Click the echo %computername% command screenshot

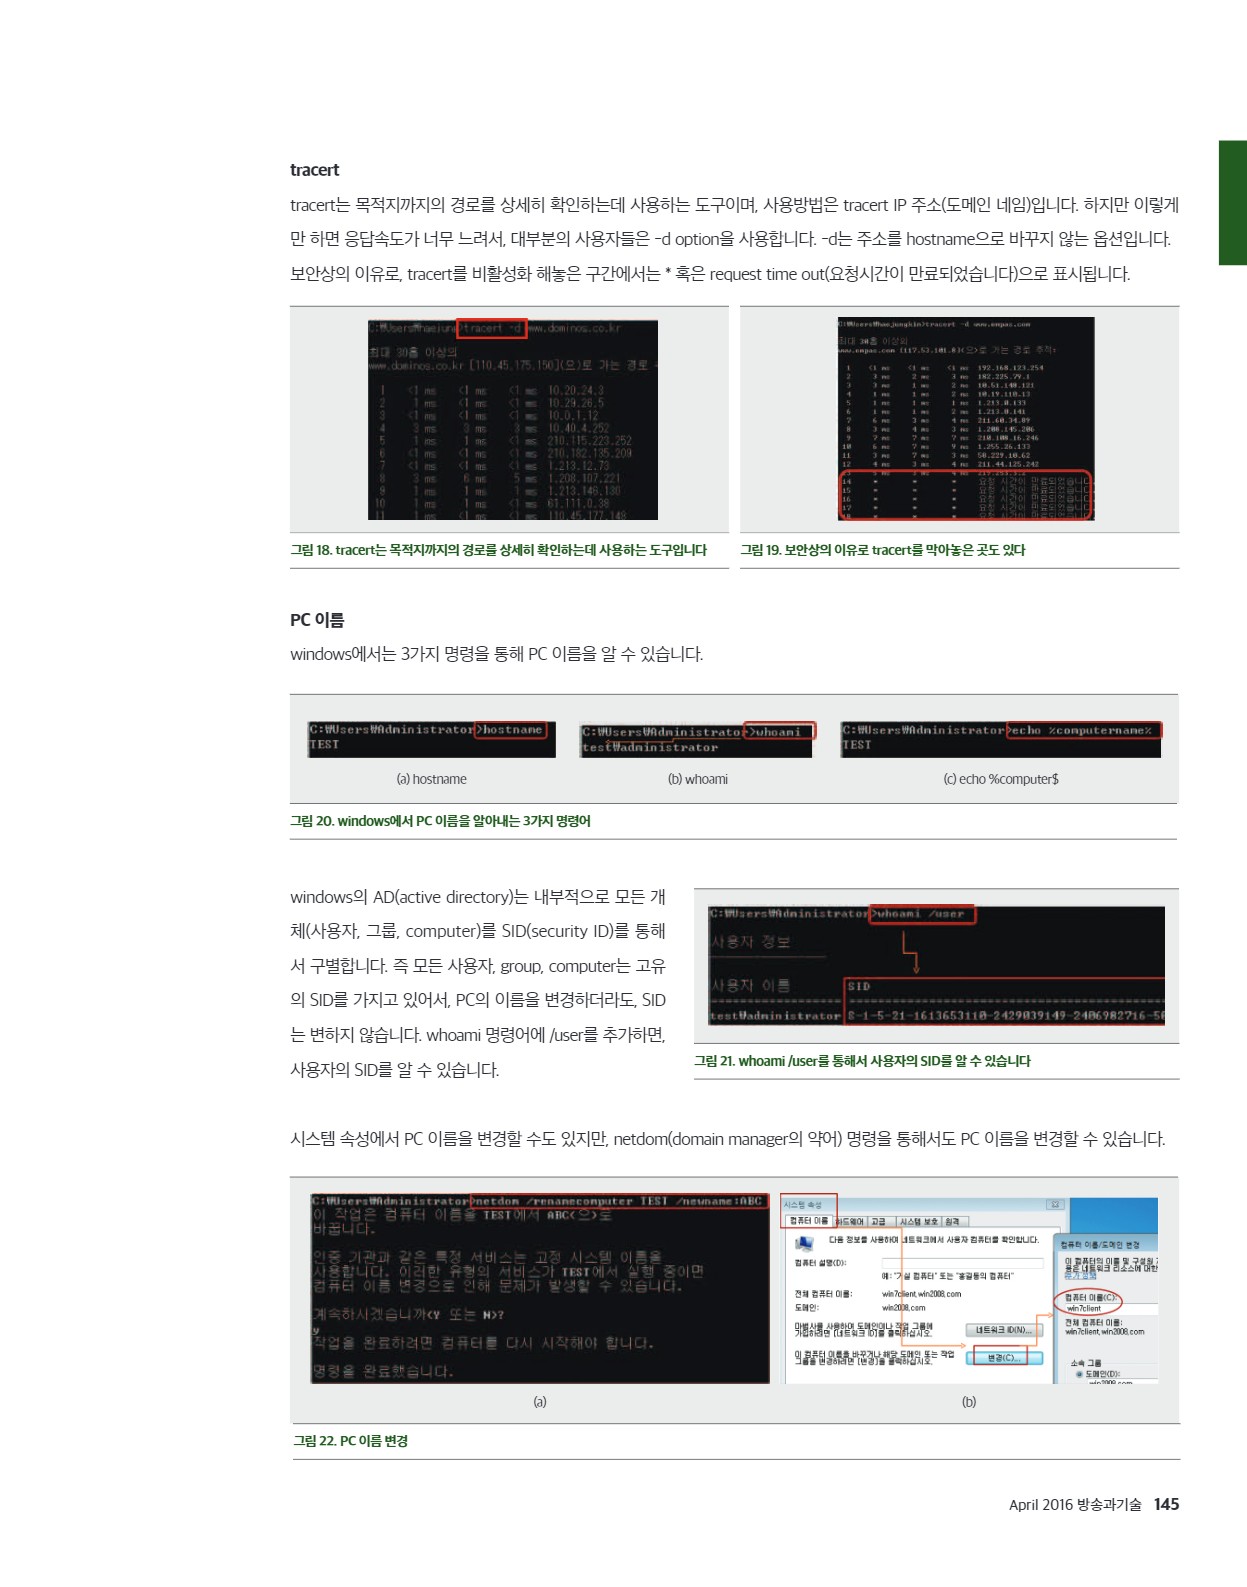[1000, 738]
